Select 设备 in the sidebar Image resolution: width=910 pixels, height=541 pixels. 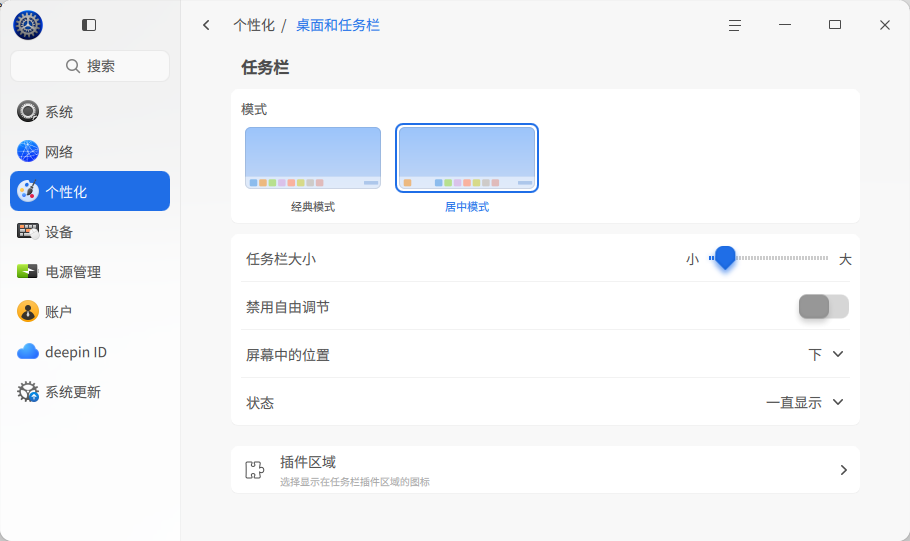[x=90, y=232]
